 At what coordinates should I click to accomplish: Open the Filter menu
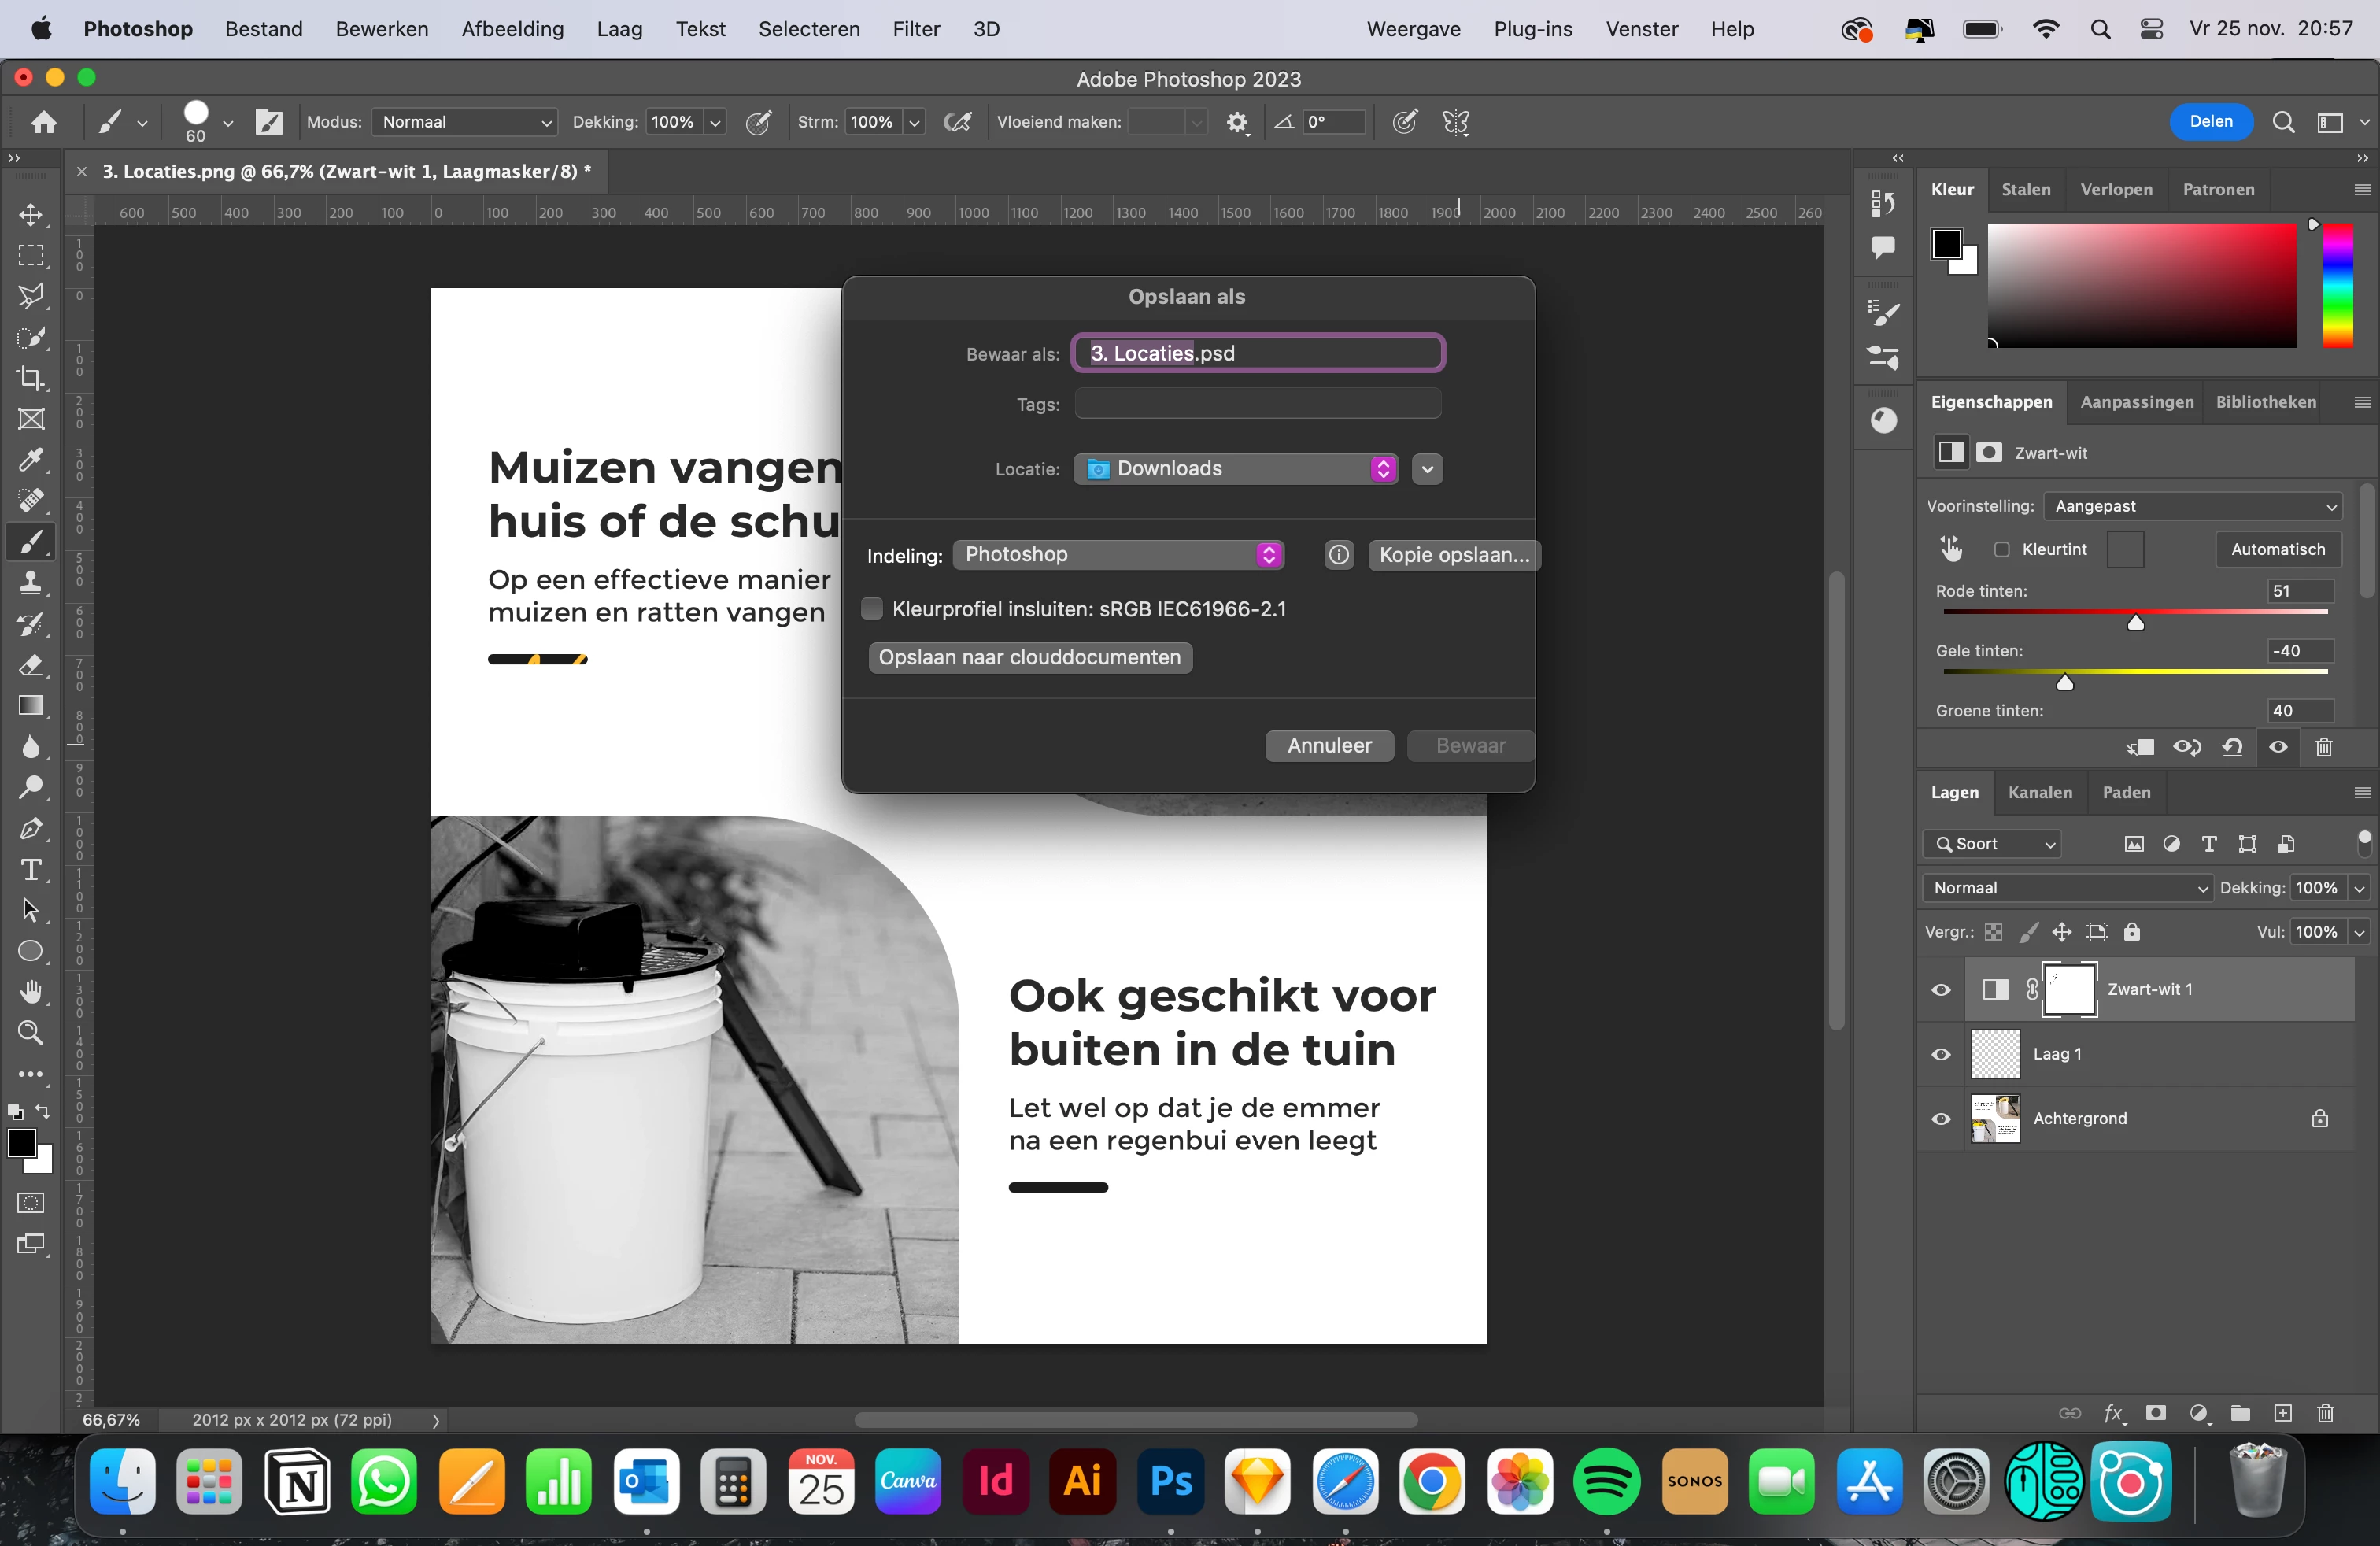[x=915, y=29]
